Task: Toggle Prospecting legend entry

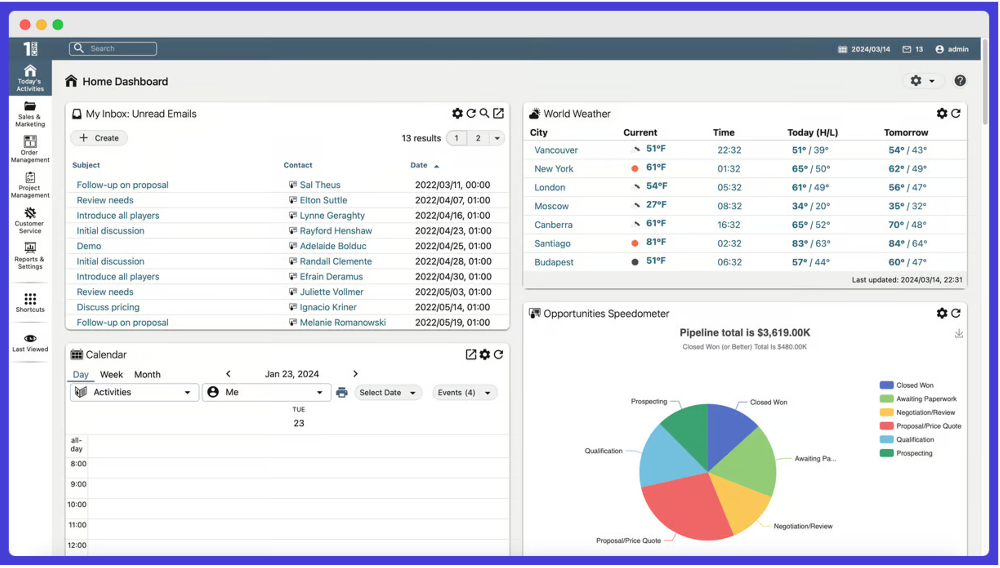Action: coord(906,453)
